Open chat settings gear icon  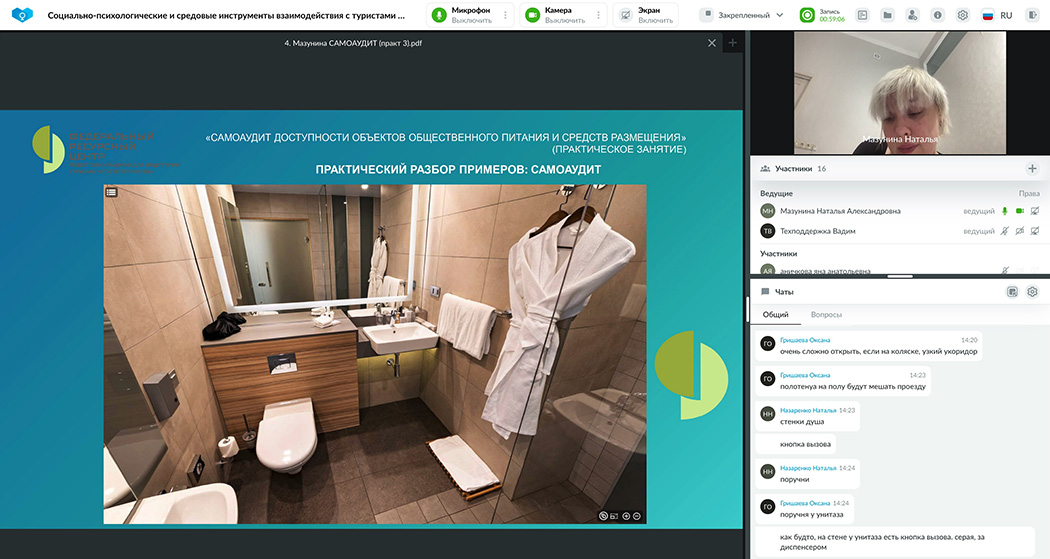[1032, 292]
